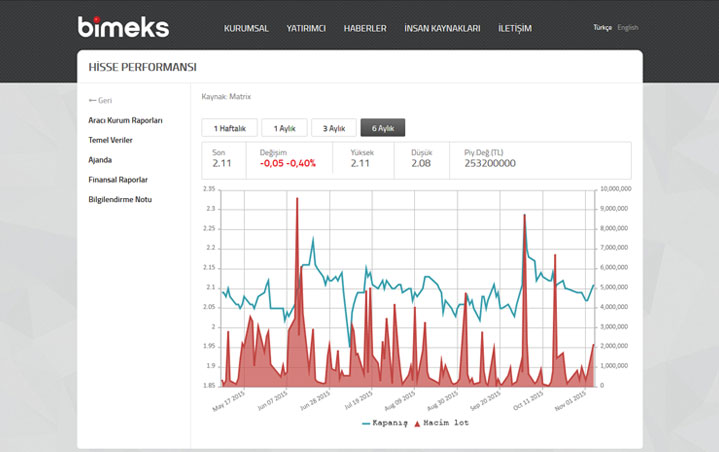Open the Ajanda page
The height and width of the screenshot is (452, 719).
click(x=100, y=160)
